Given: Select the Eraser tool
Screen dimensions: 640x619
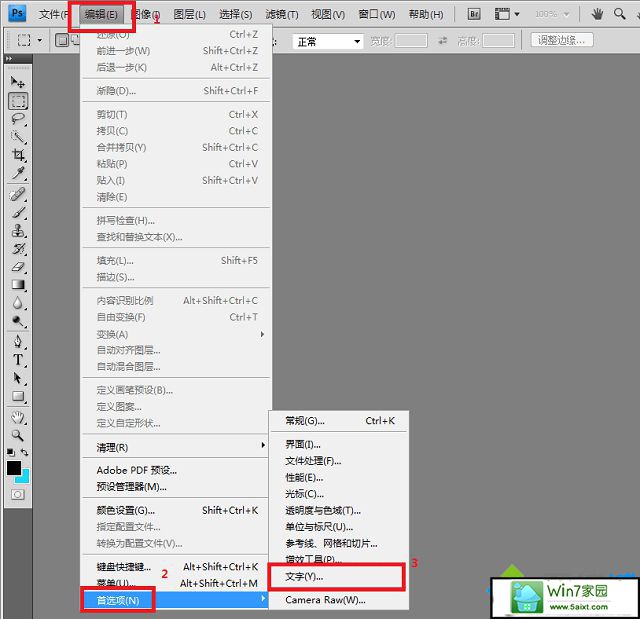Looking at the screenshot, I should [x=18, y=267].
